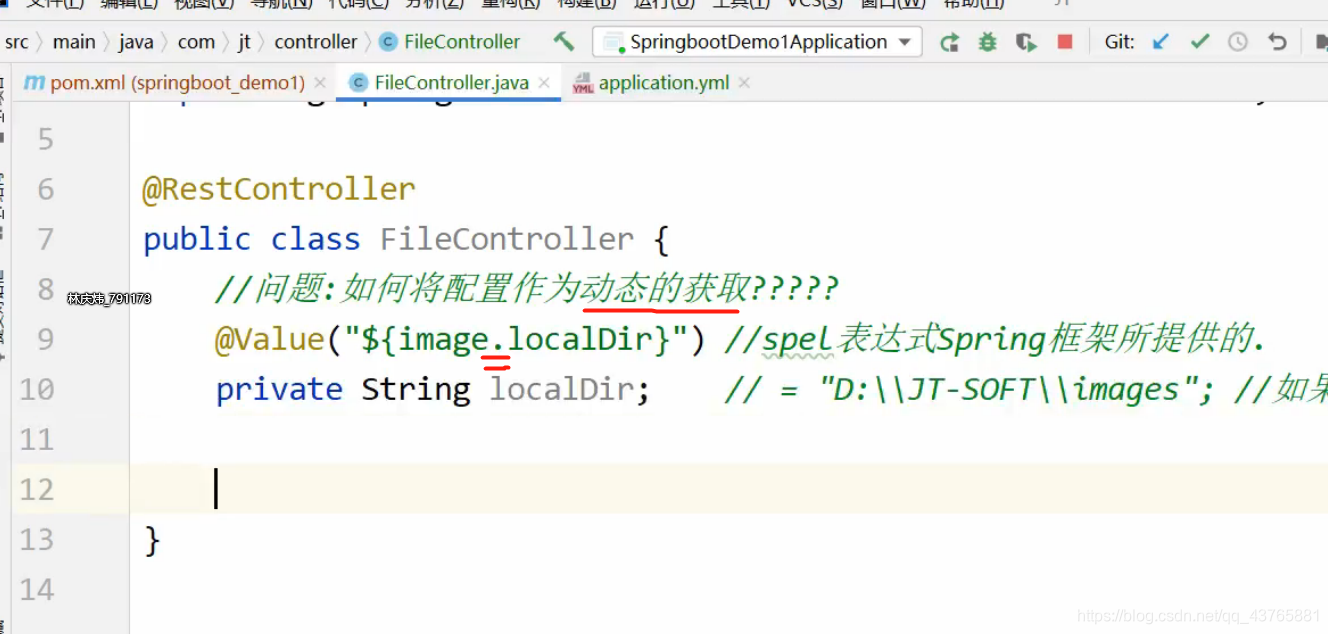Start debugging with the bug icon
Viewport: 1328px width, 634px height.
(988, 42)
